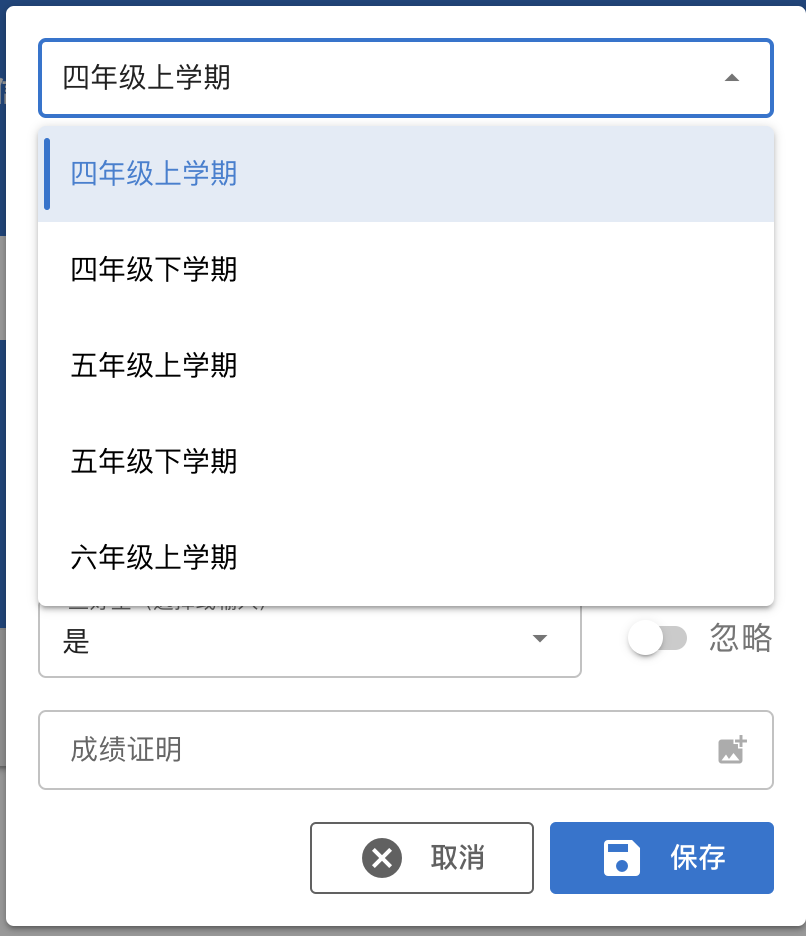This screenshot has height=936, width=806.
Task: Click the X circle cancel icon
Action: [x=382, y=858]
